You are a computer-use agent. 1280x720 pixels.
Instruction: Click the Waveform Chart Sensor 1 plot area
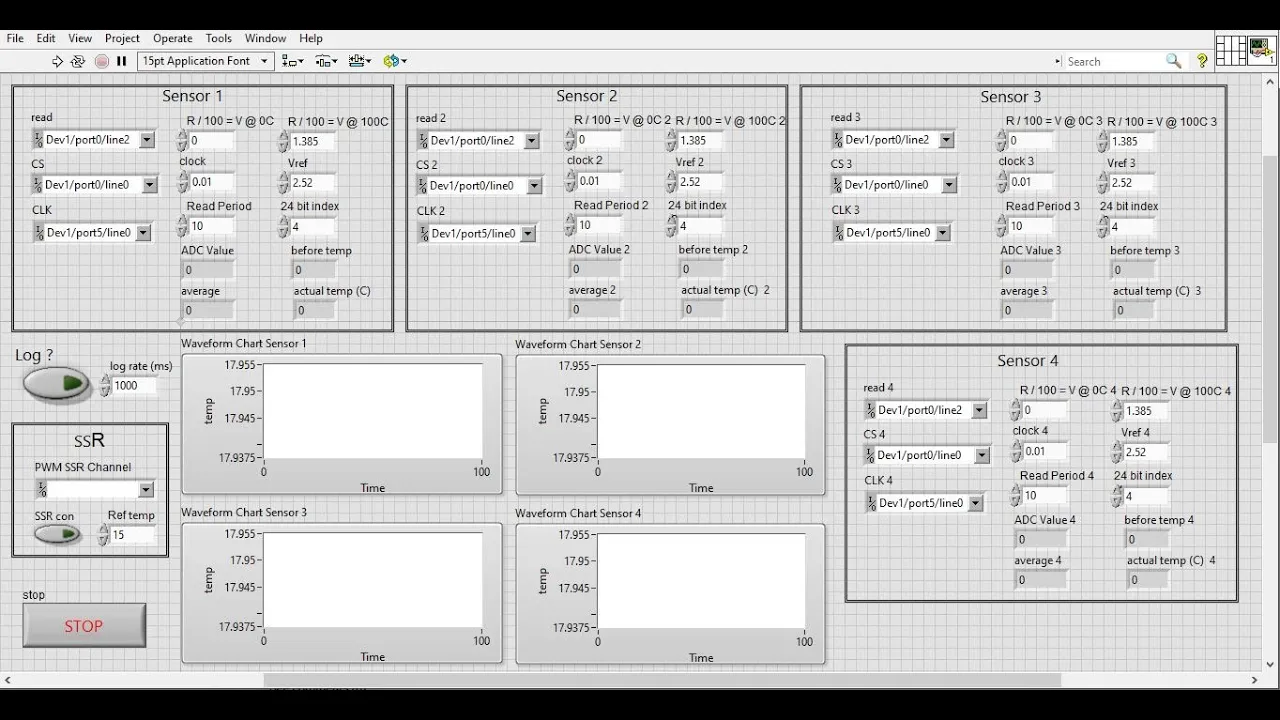pos(373,412)
